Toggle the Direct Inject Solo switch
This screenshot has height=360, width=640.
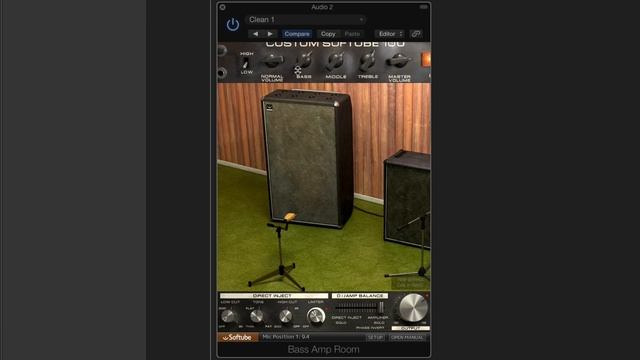(341, 322)
